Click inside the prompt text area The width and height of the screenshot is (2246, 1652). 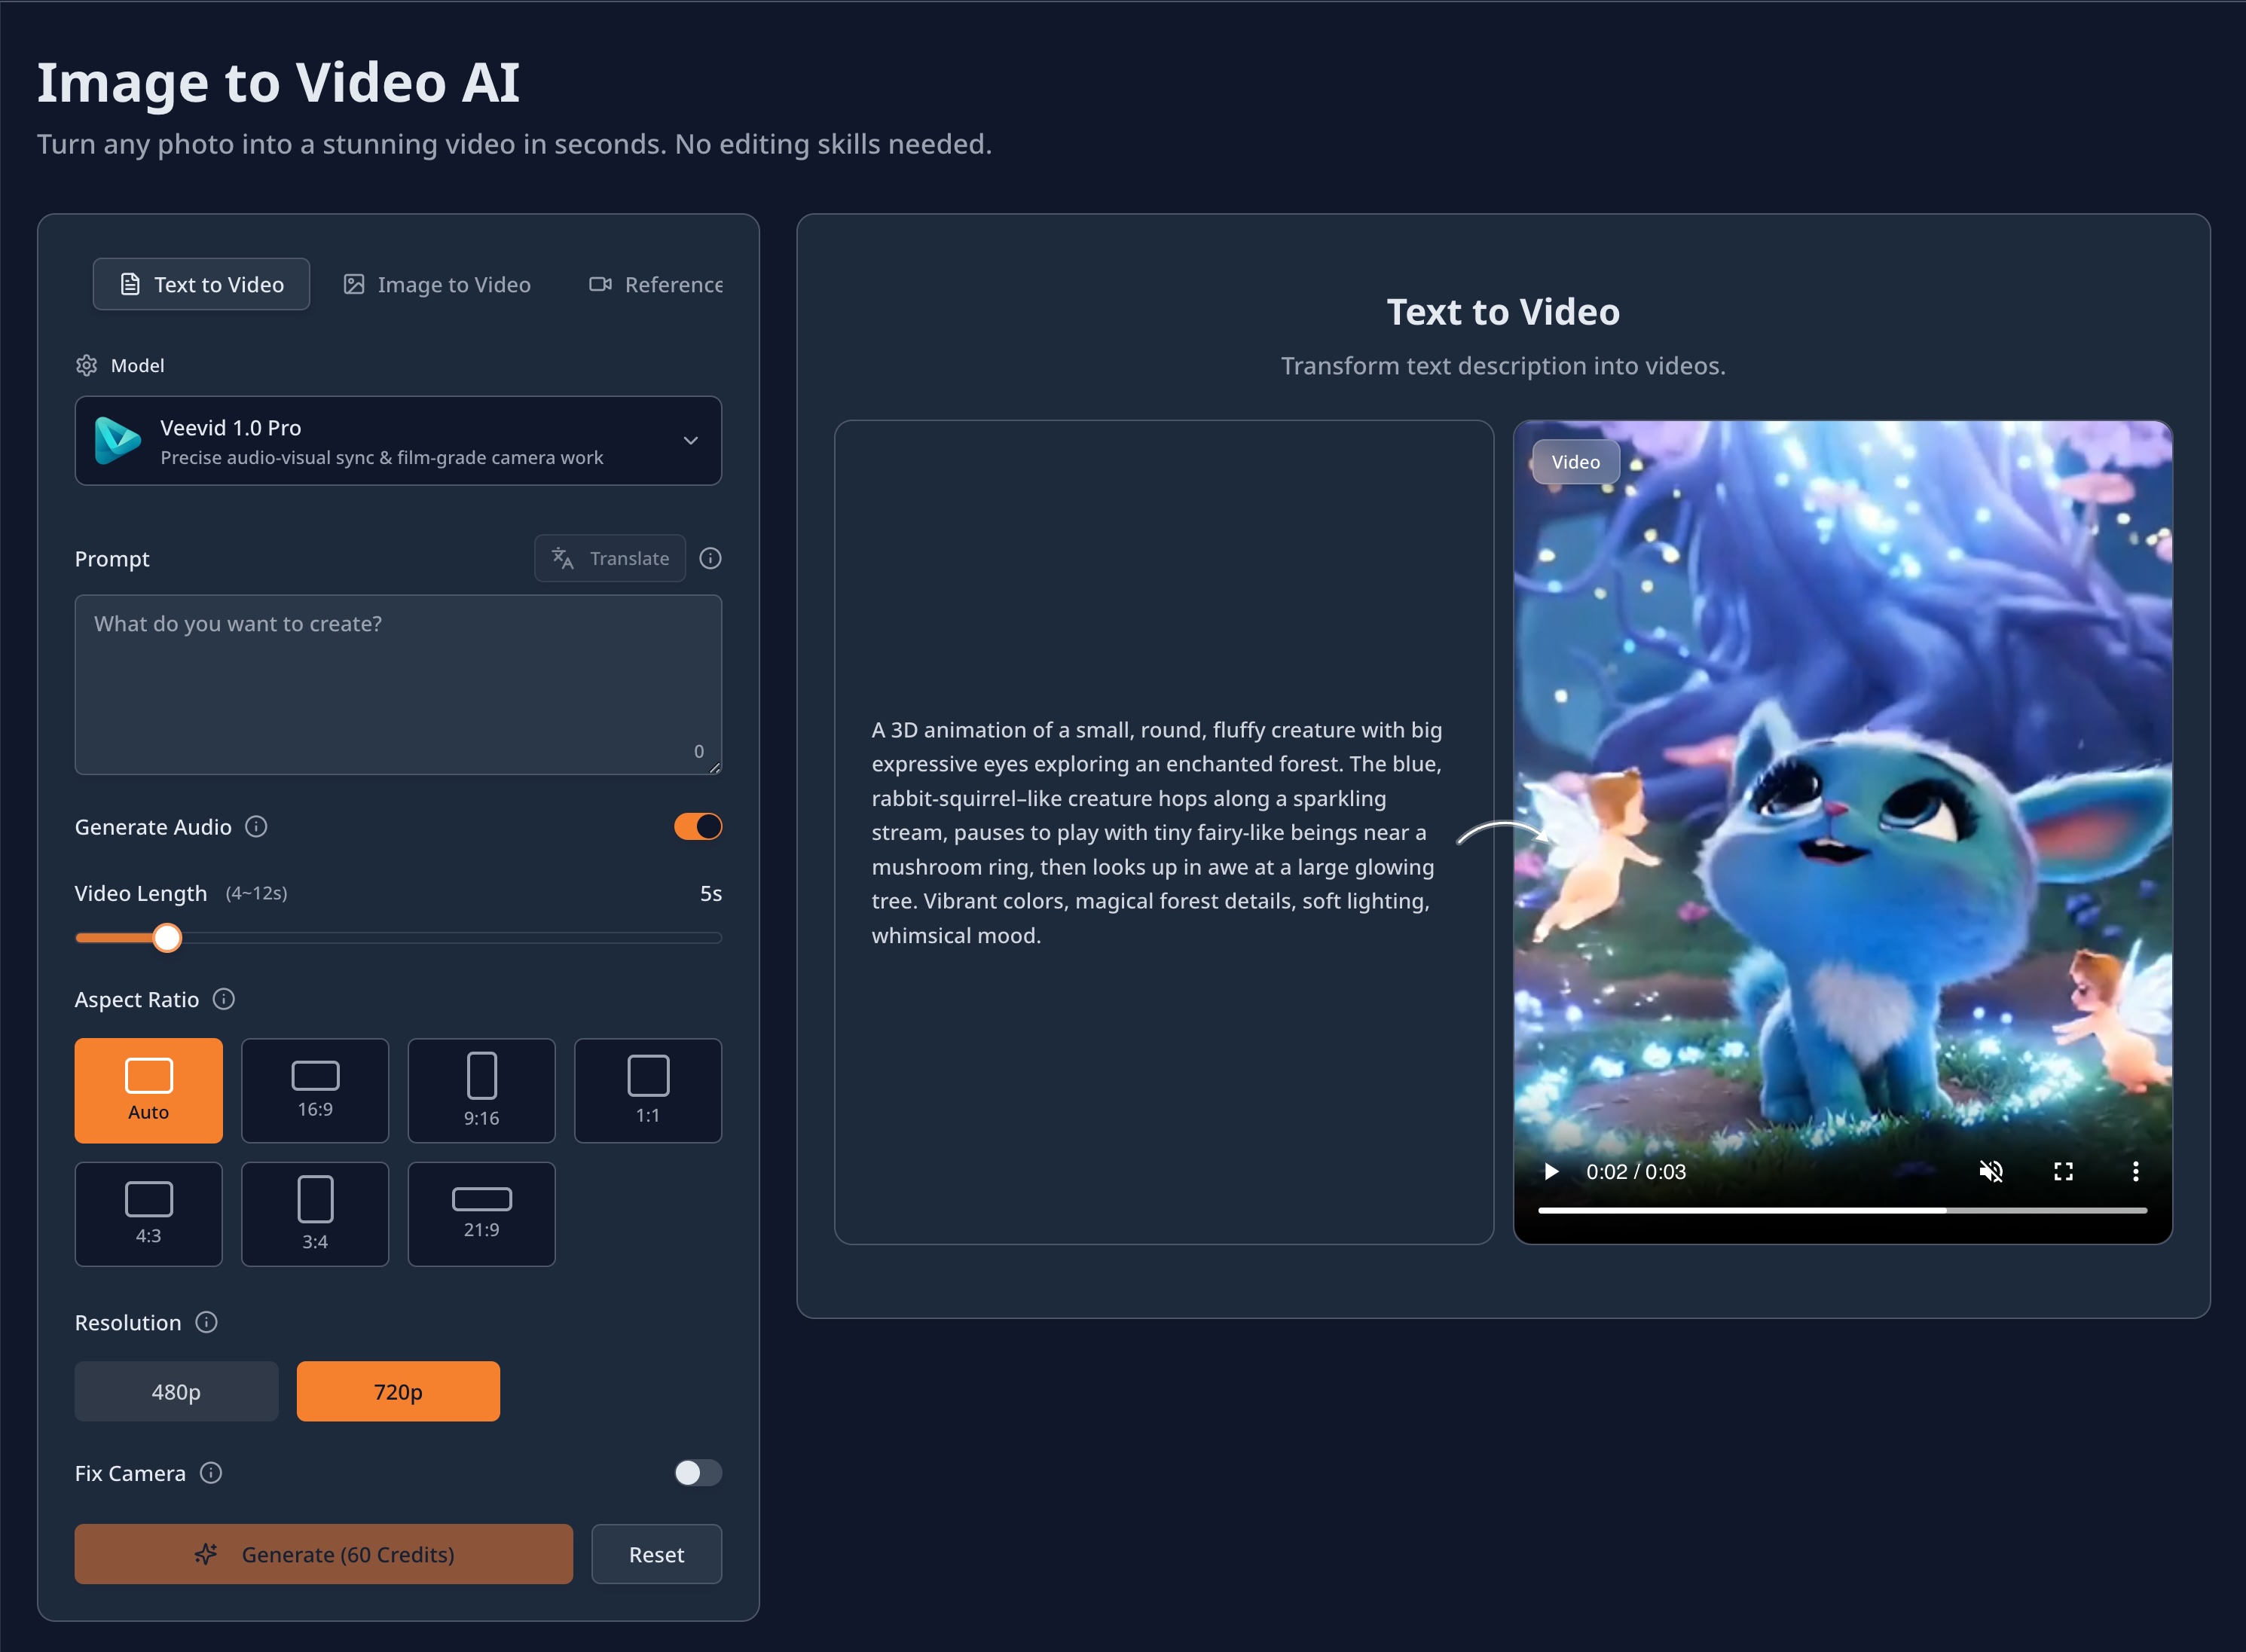click(x=397, y=685)
